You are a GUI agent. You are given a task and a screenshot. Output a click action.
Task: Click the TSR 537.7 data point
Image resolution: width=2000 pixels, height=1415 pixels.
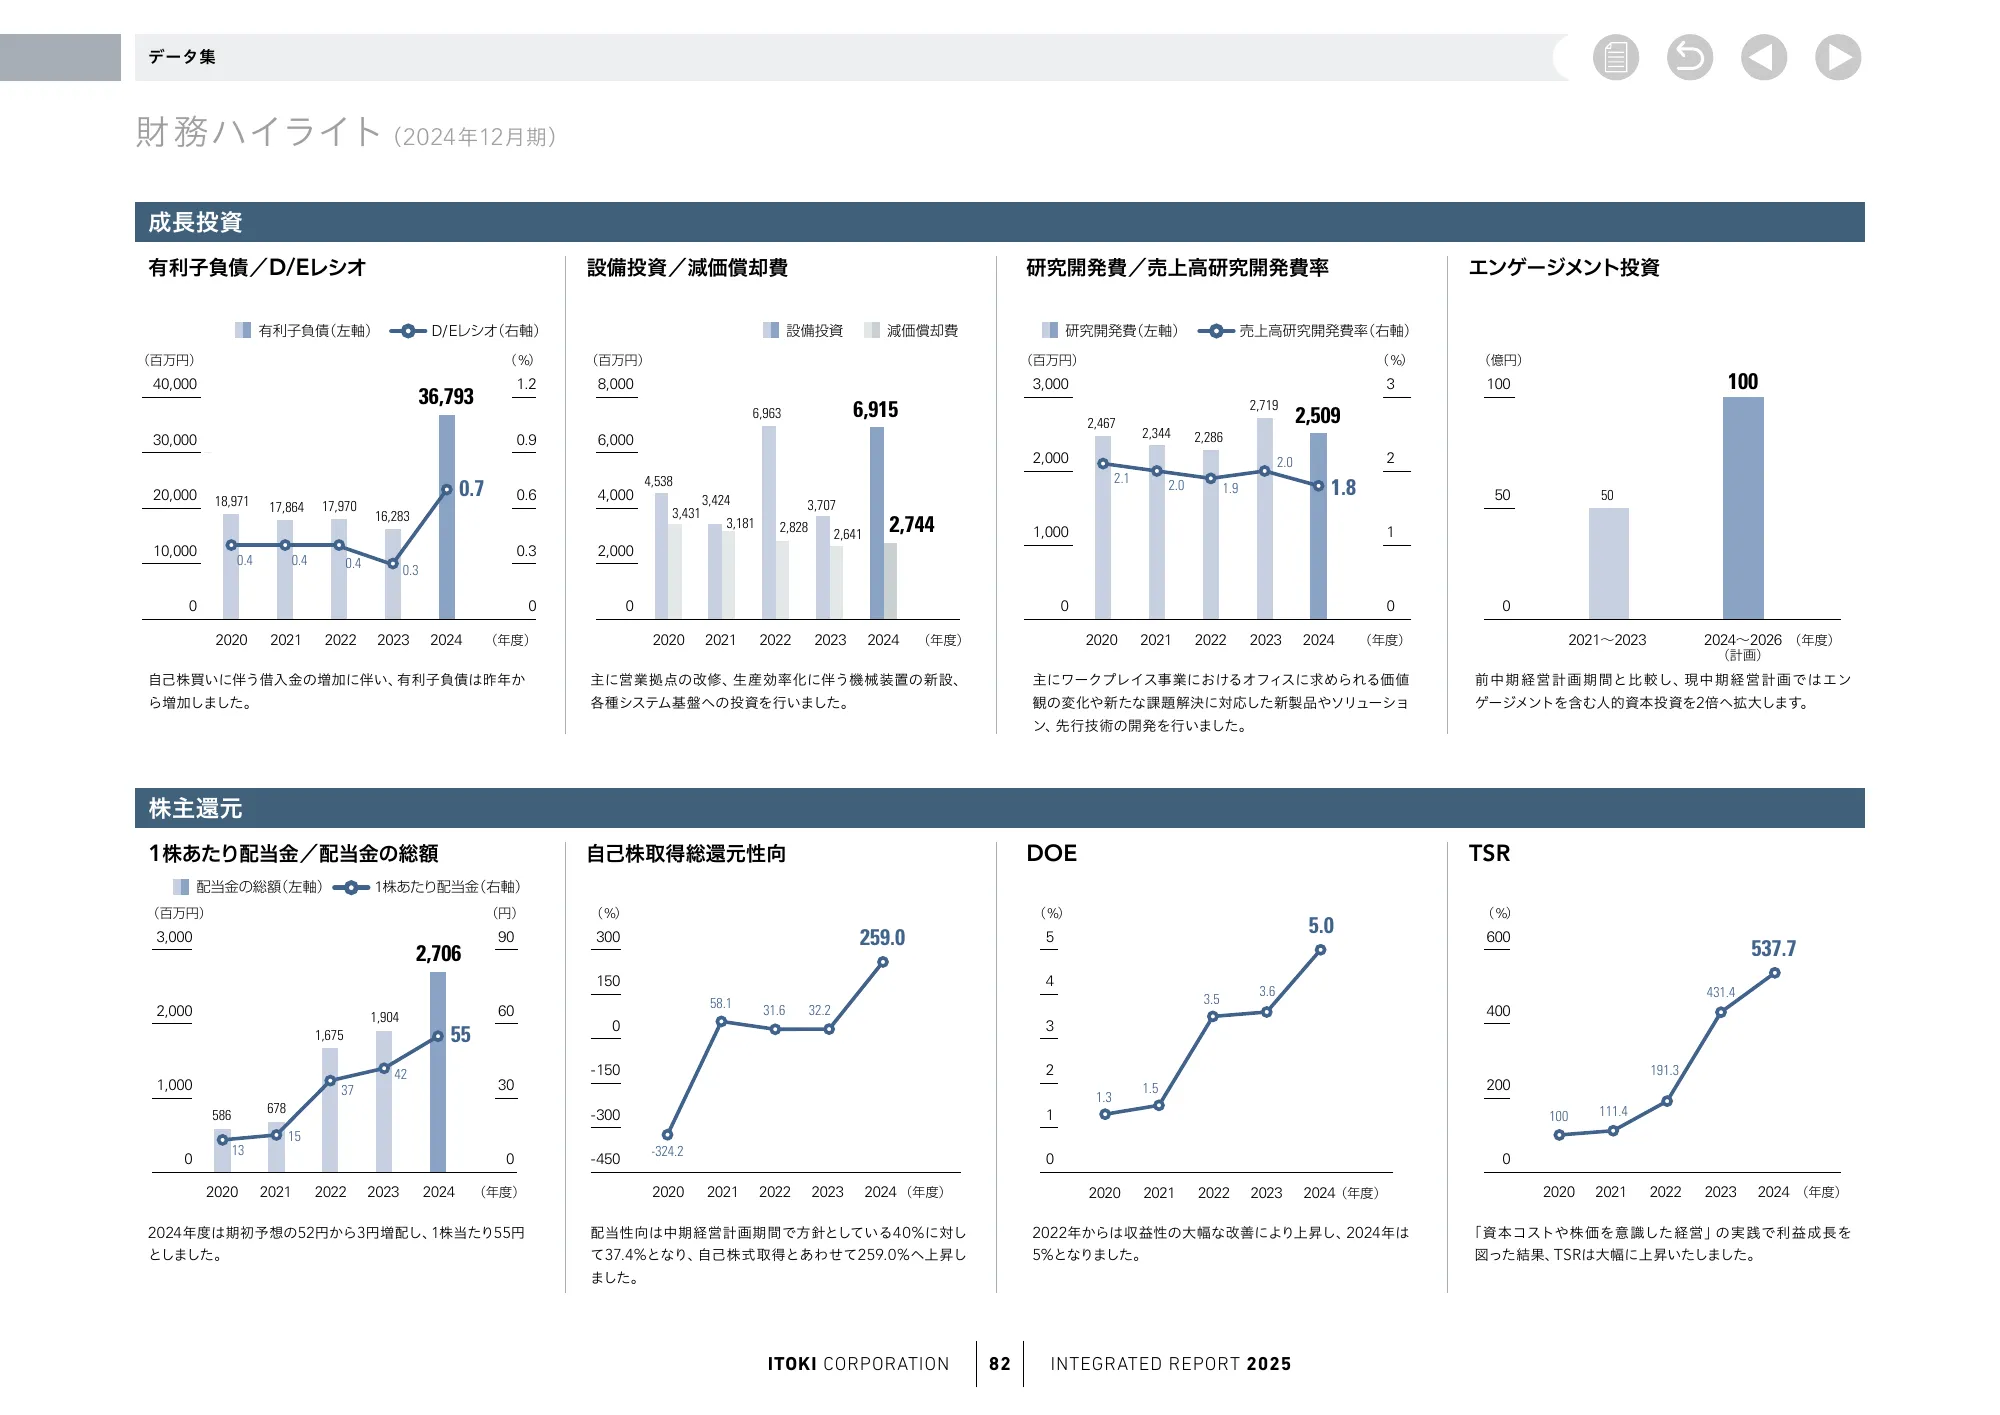pyautogui.click(x=1774, y=973)
